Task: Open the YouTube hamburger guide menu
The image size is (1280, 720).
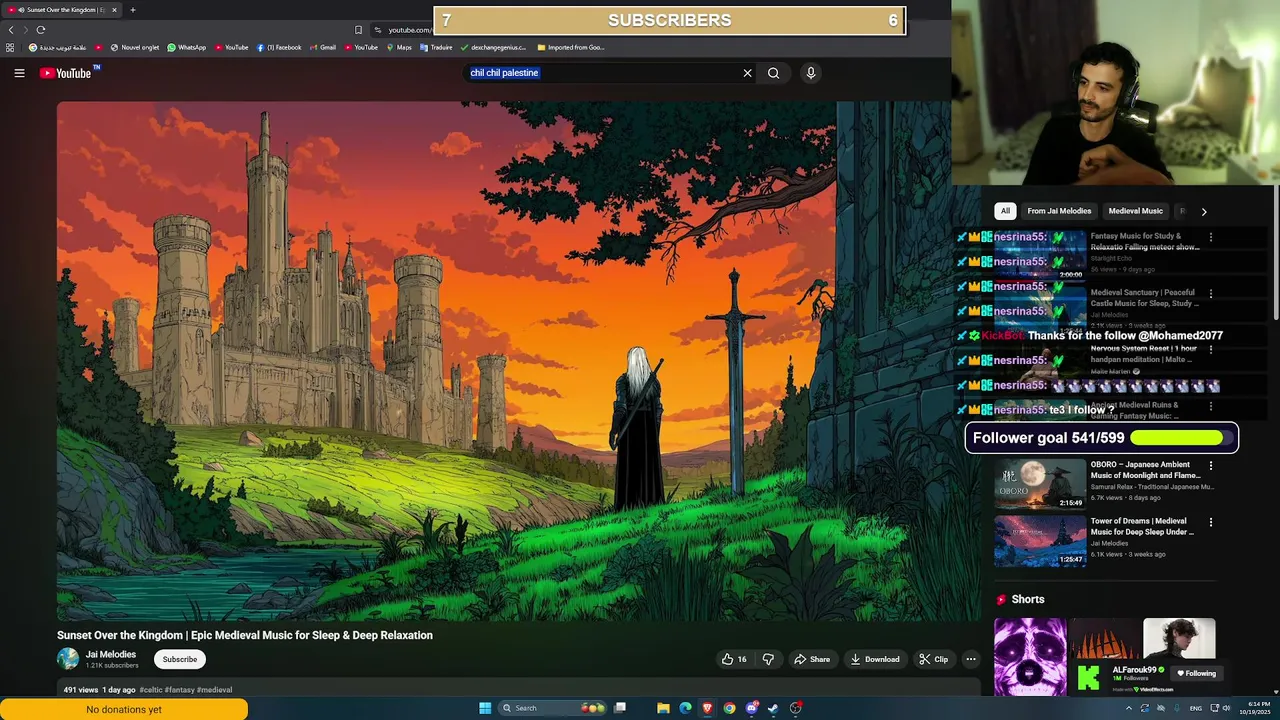Action: 19,73
